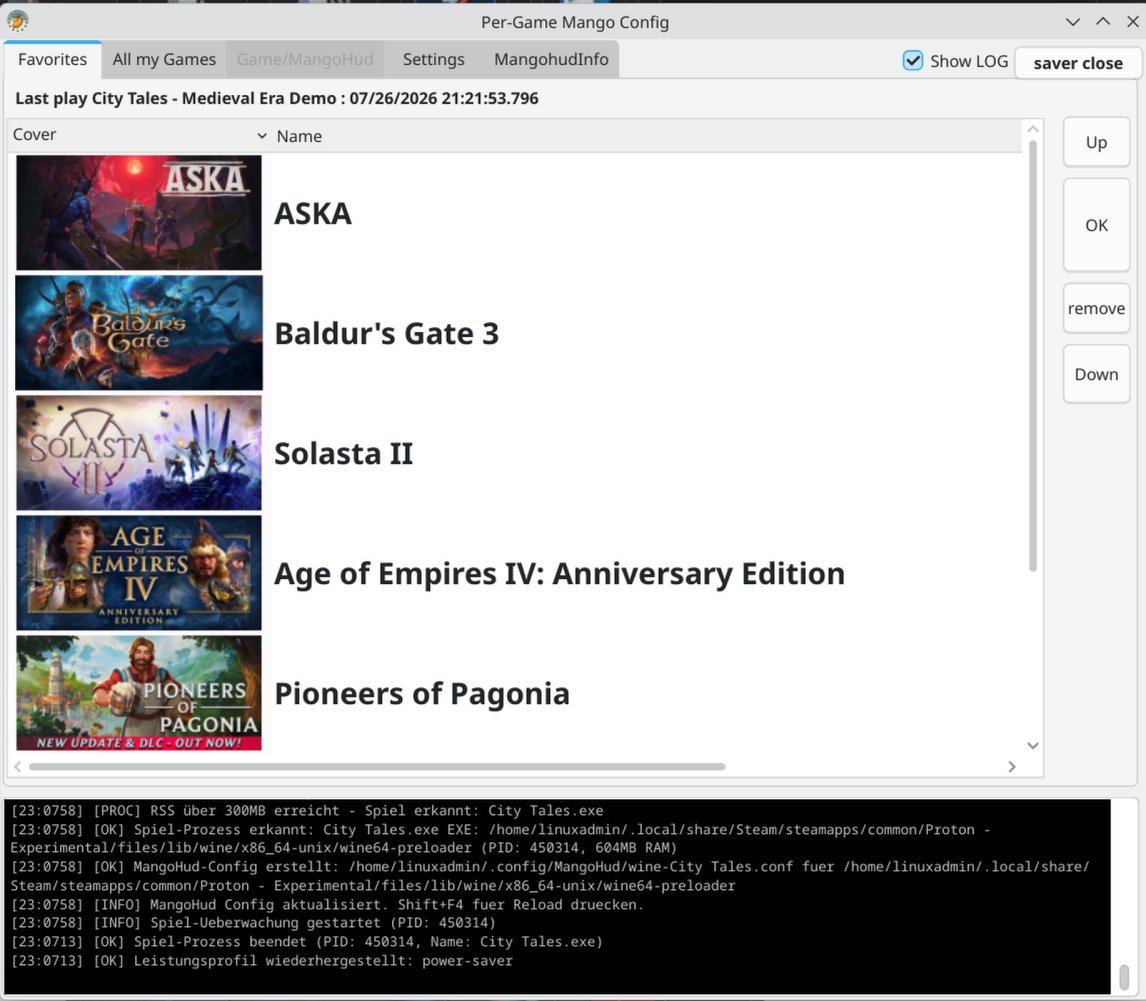Minimize window with title bar down chevron
This screenshot has width=1146, height=1001.
(1073, 22)
